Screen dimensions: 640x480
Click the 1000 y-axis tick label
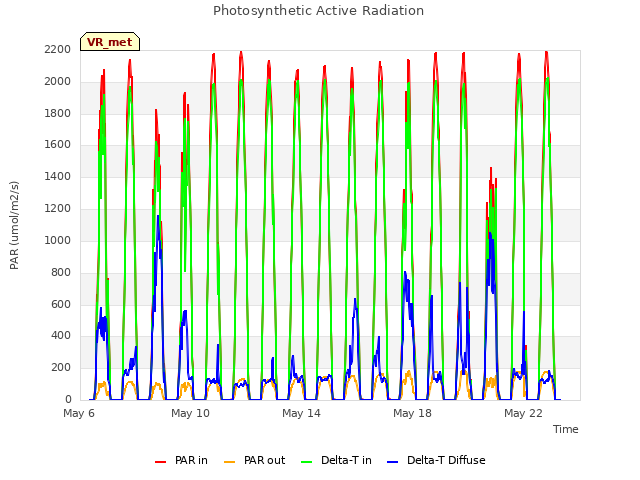(x=58, y=240)
